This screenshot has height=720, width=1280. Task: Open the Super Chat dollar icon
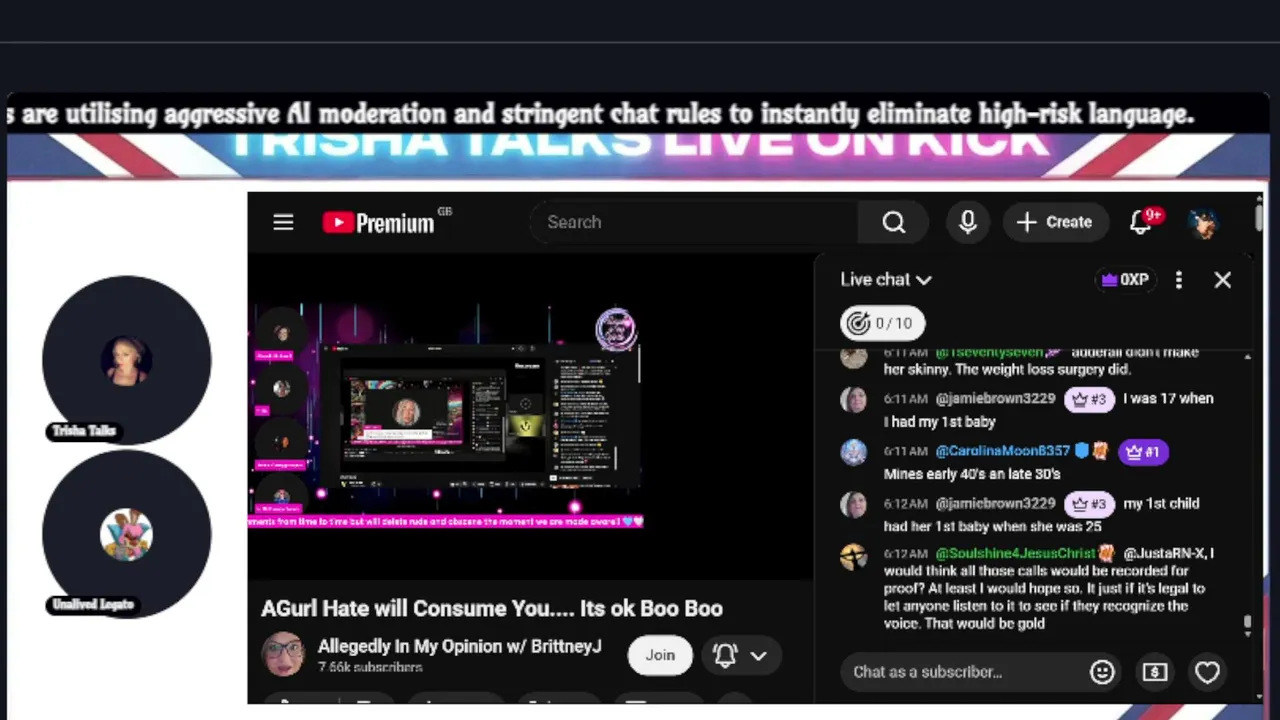pyautogui.click(x=1155, y=672)
